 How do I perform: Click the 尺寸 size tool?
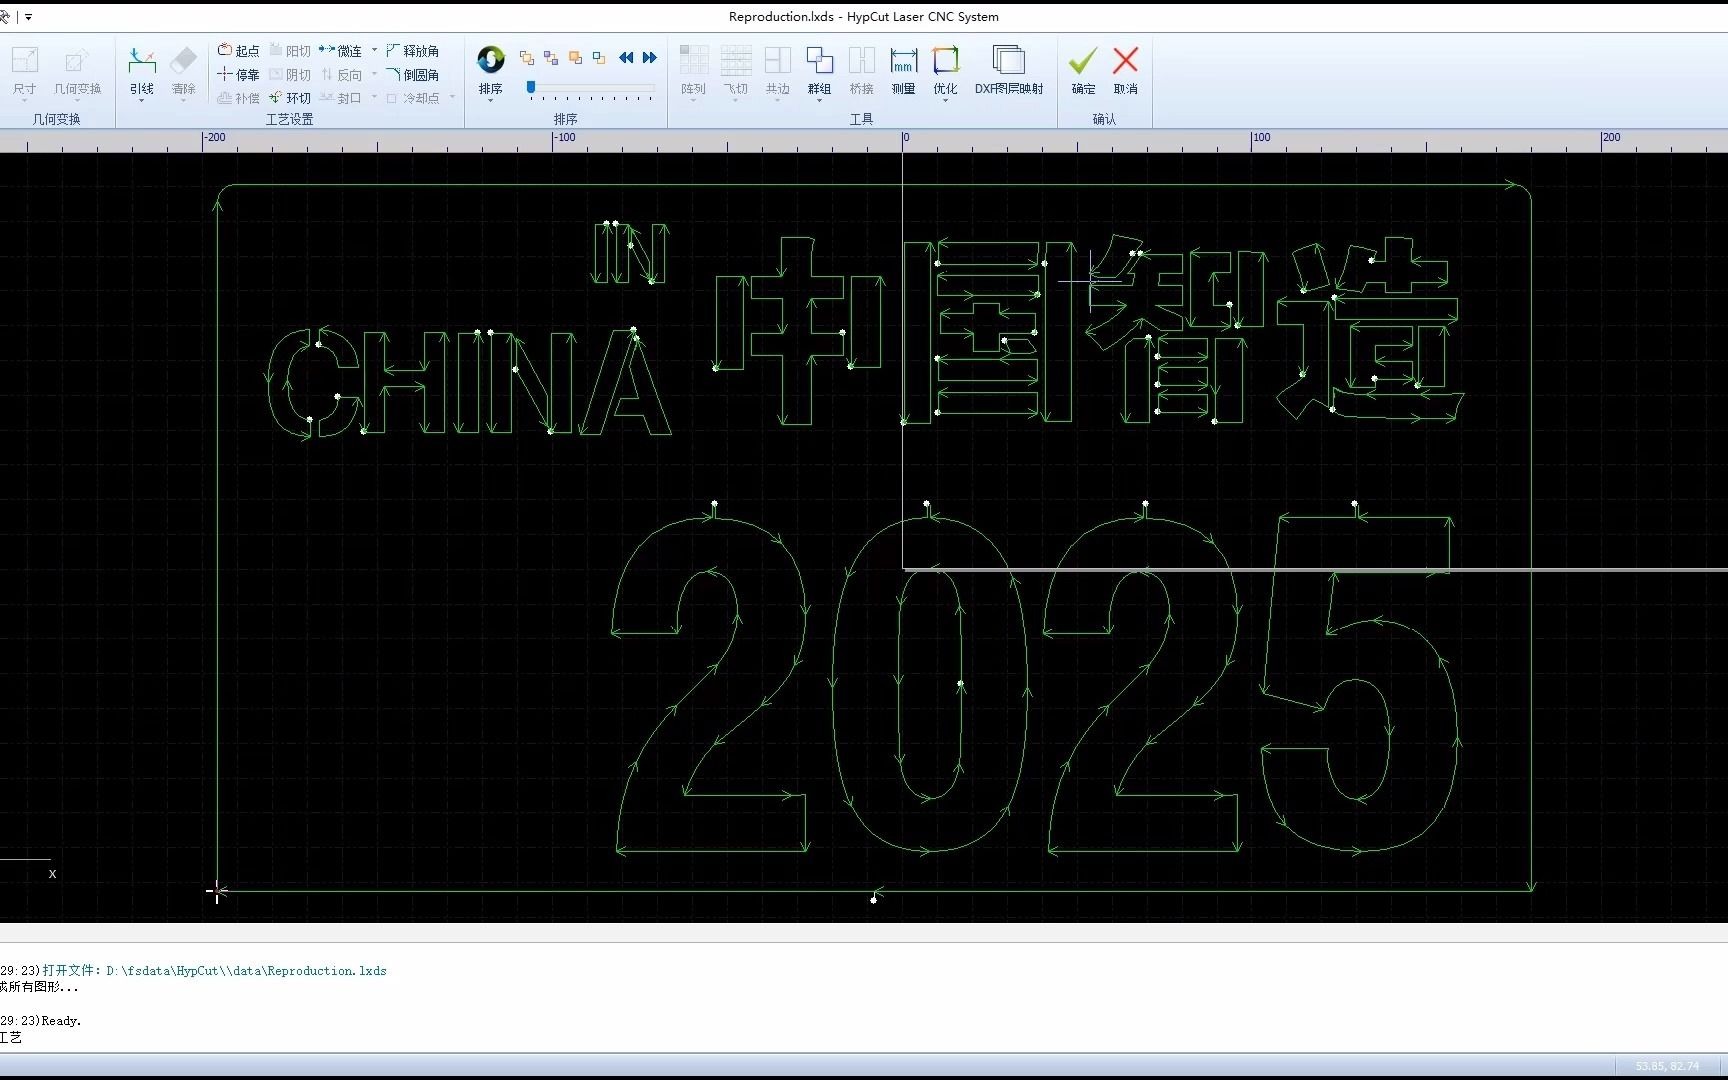25,71
